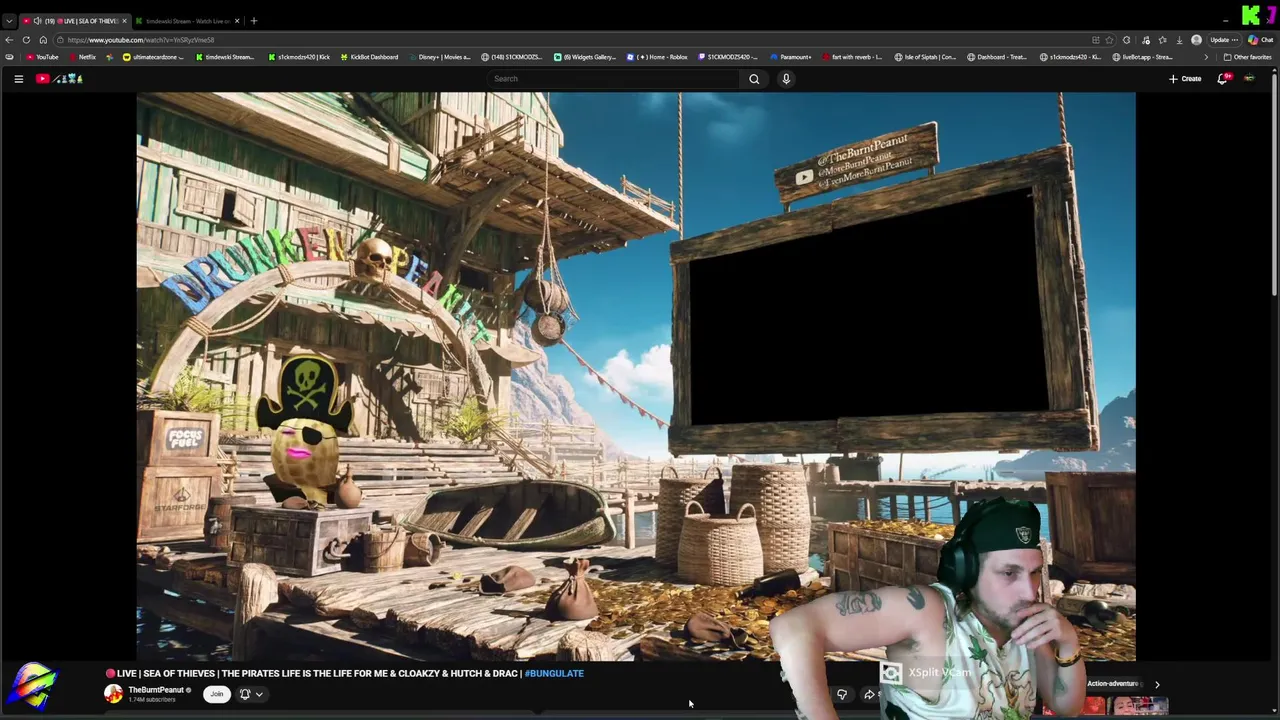
Task: Dislike the video with thumbs-down
Action: tap(842, 695)
